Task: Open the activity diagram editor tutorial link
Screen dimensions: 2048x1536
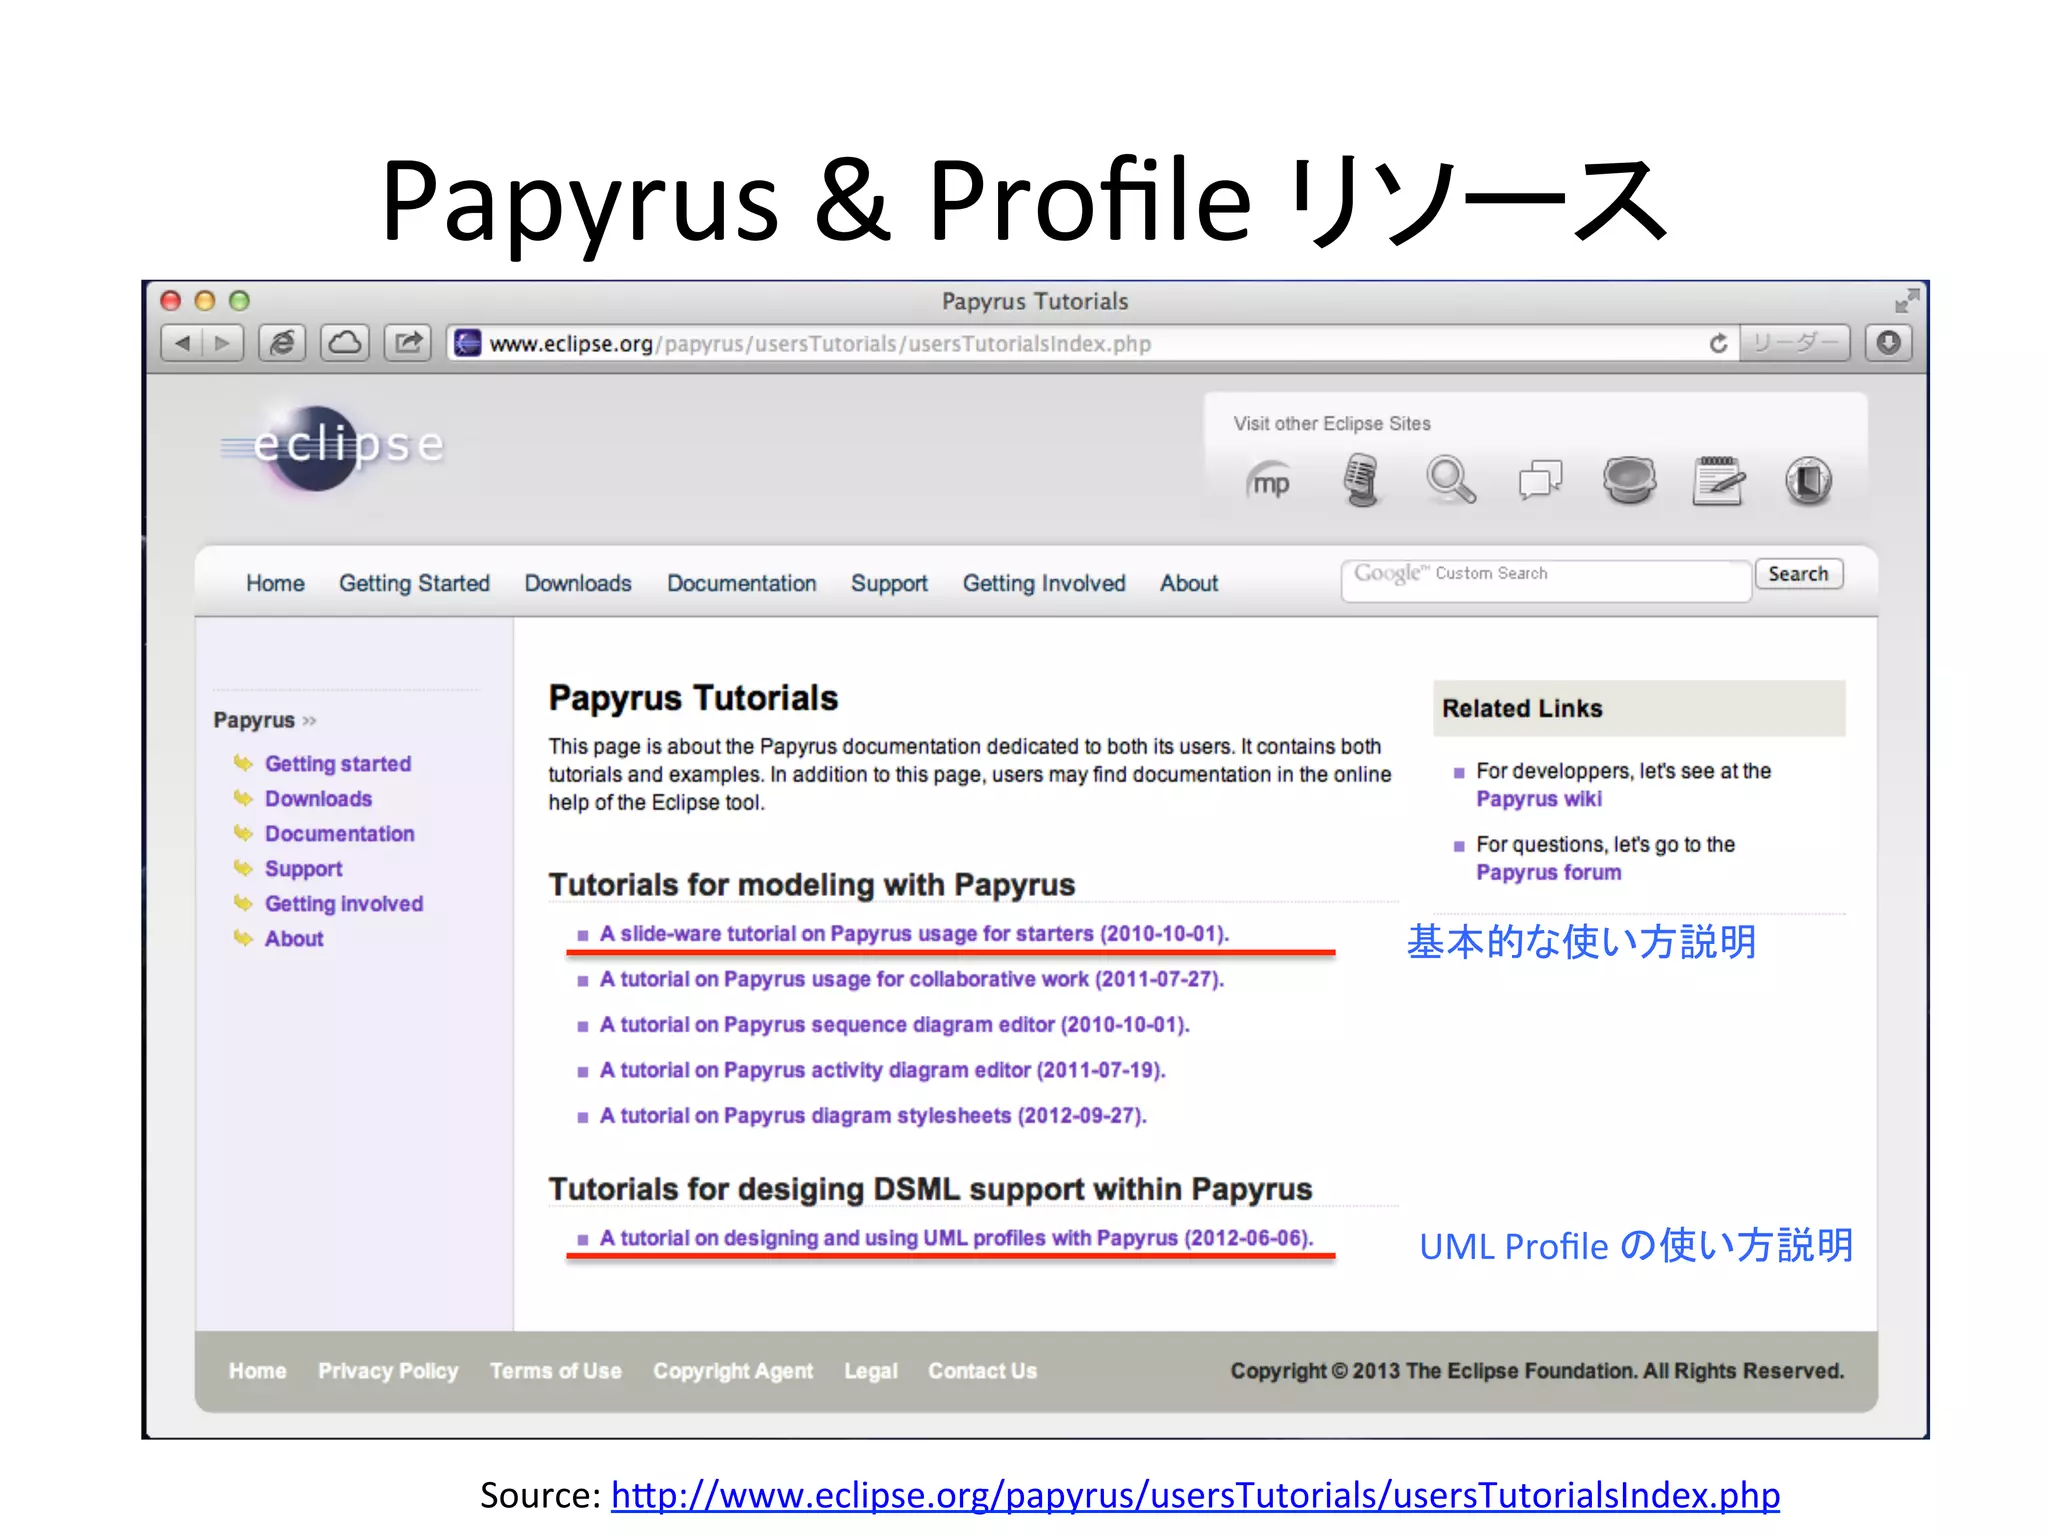Action: click(x=883, y=1070)
